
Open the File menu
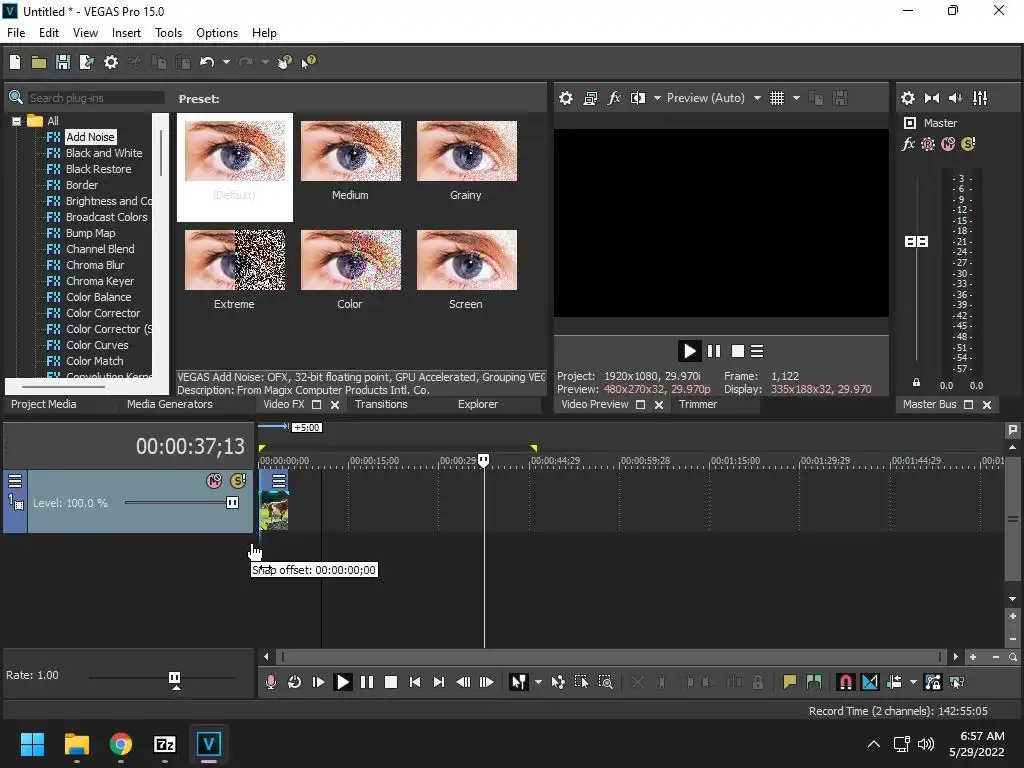pos(16,33)
